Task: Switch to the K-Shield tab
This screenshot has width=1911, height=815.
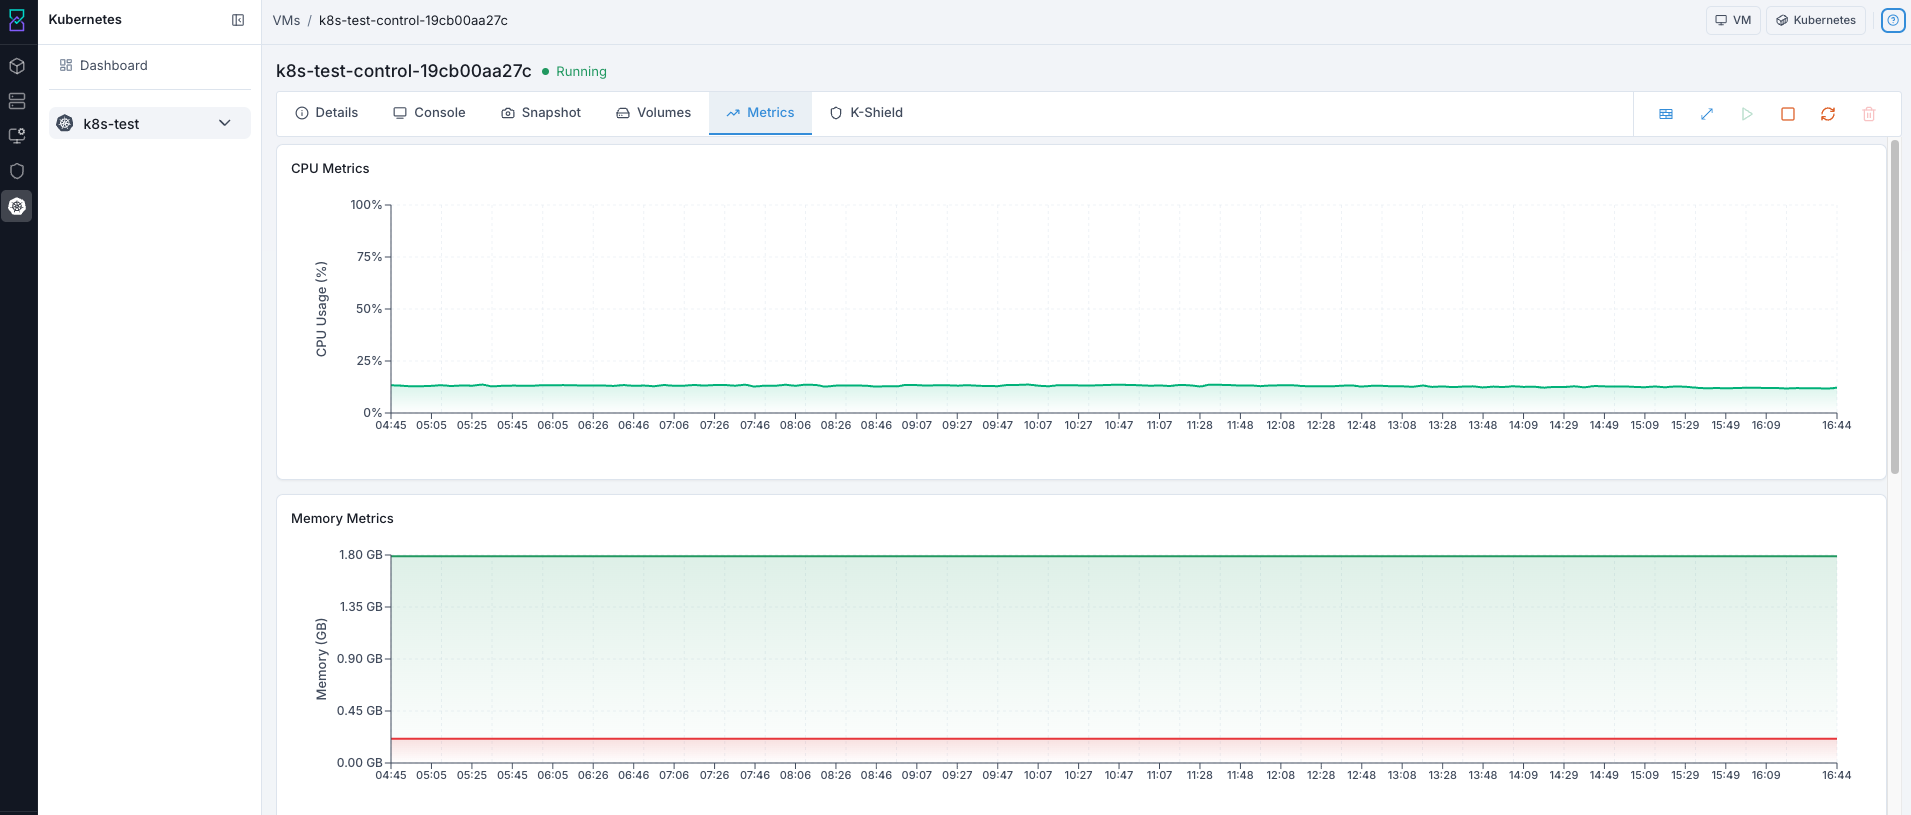Action: pyautogui.click(x=866, y=113)
